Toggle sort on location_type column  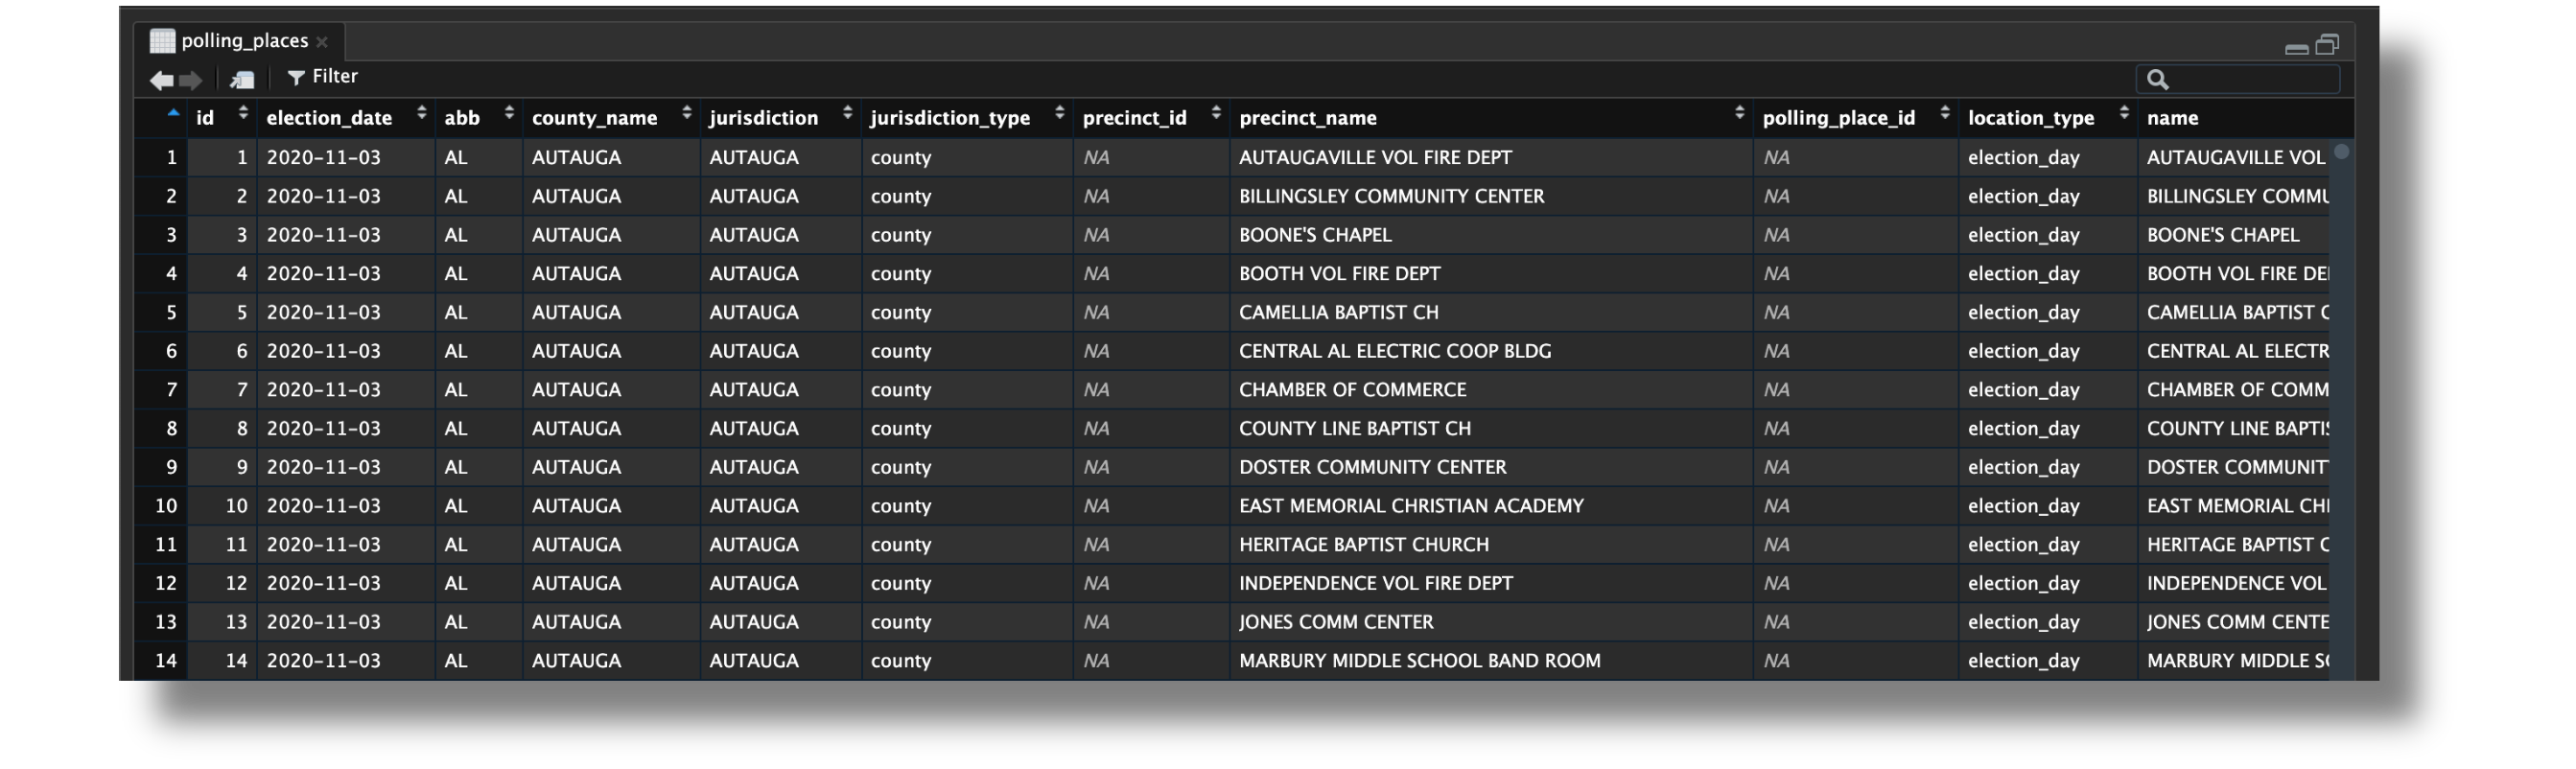click(x=2123, y=115)
